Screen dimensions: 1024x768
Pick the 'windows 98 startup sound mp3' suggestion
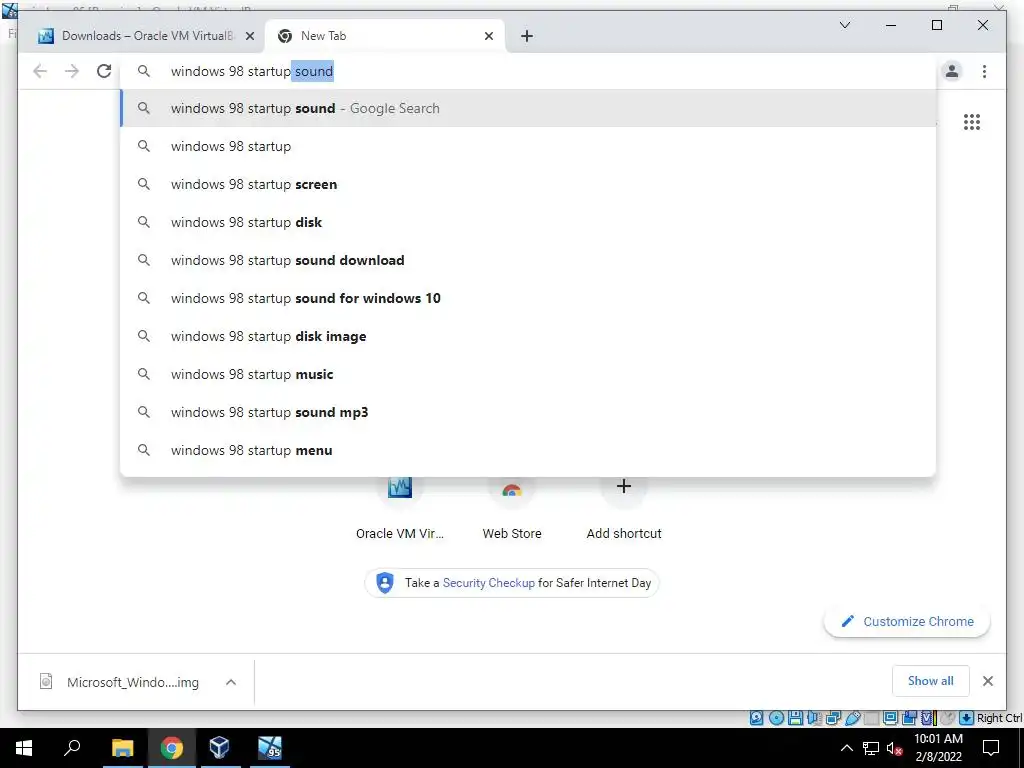528,412
